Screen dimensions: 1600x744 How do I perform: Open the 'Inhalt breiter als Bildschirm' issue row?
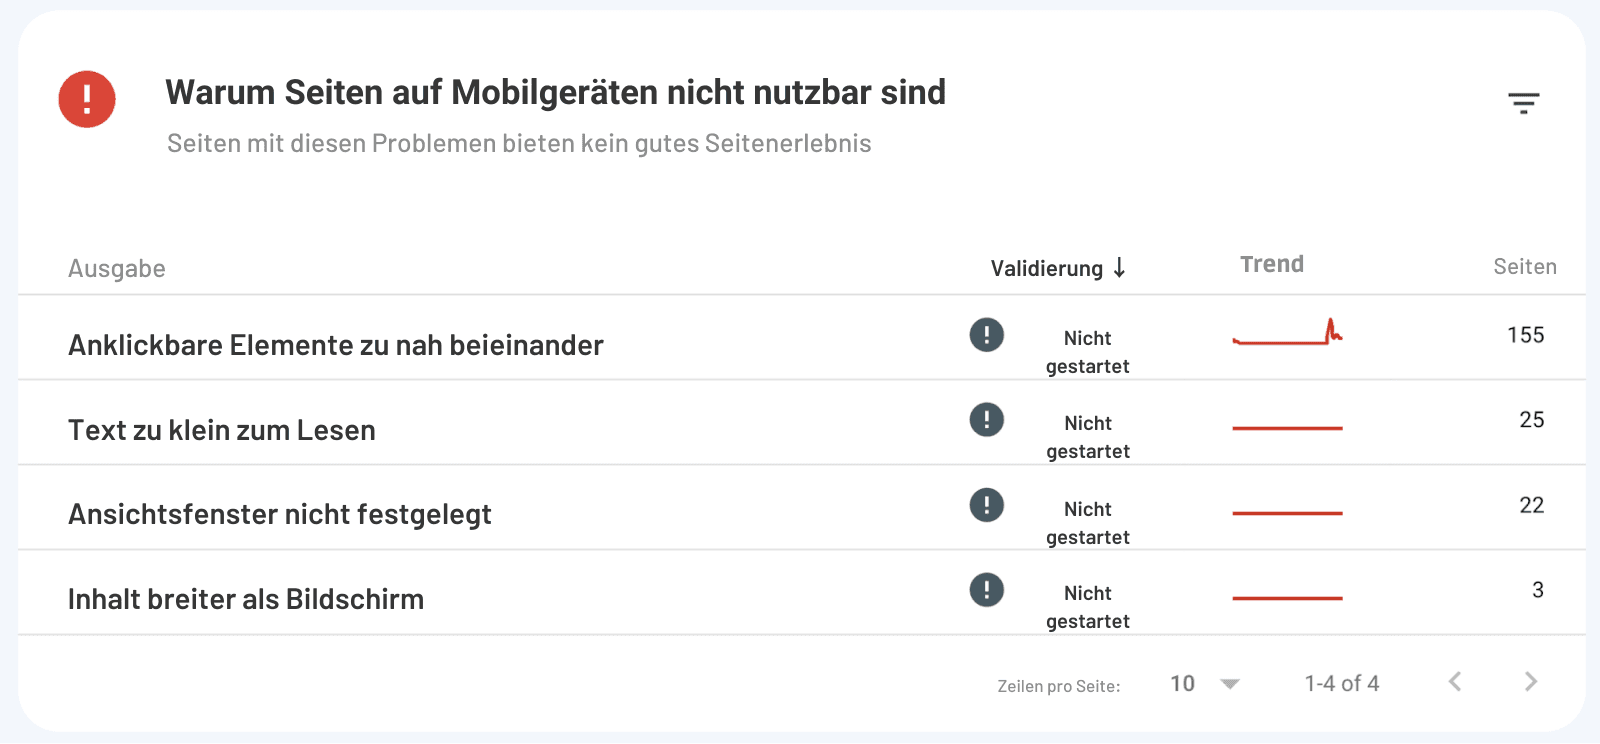[x=245, y=598]
